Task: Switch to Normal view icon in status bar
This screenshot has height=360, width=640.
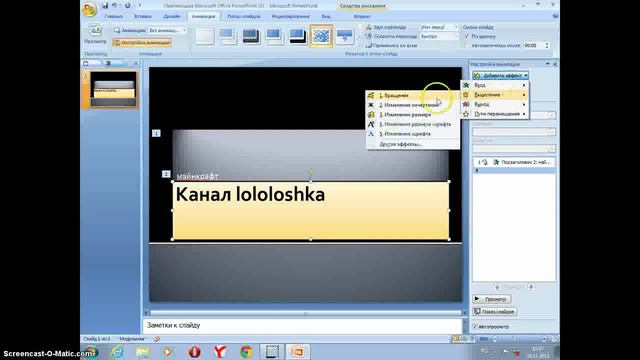Action: (x=456, y=339)
